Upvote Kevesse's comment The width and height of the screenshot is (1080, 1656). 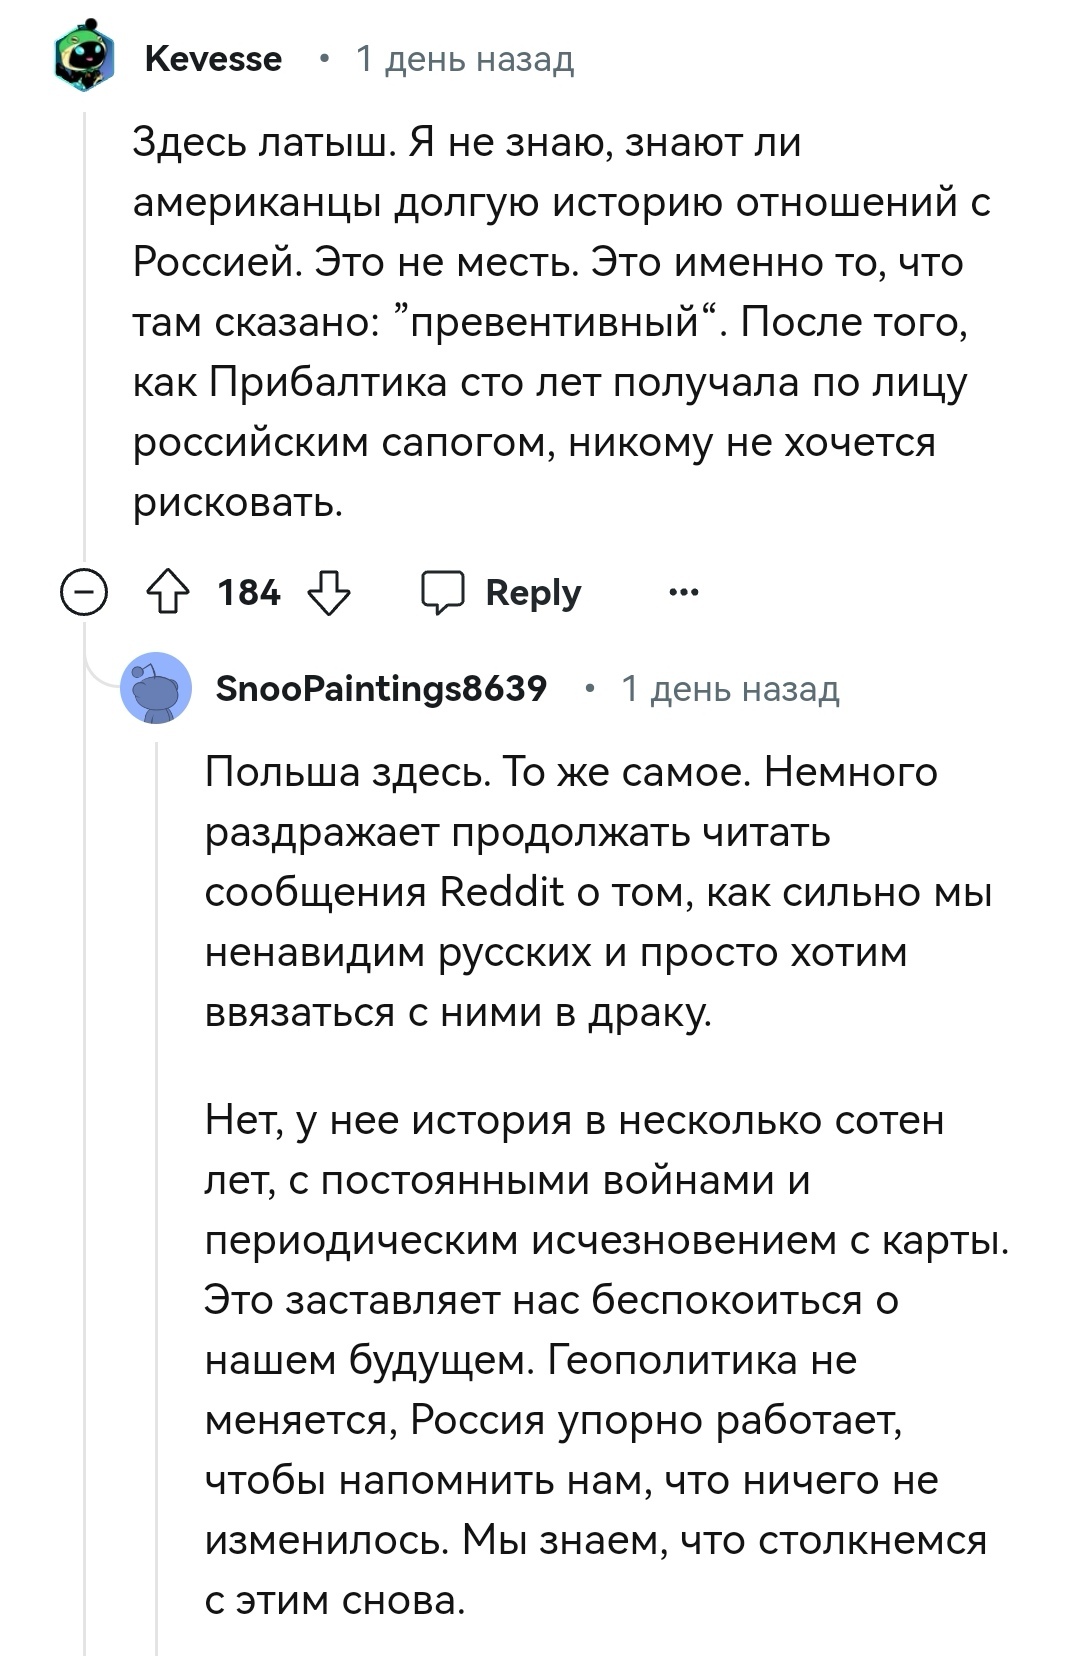(168, 592)
